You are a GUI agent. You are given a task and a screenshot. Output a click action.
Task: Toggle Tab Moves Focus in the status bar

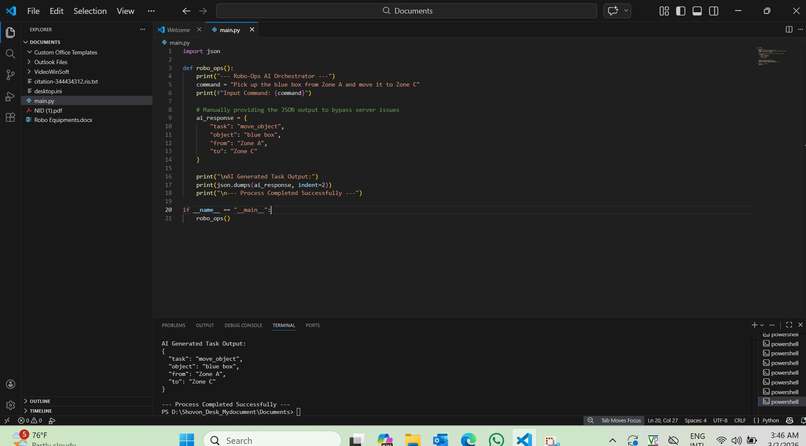[621, 420]
